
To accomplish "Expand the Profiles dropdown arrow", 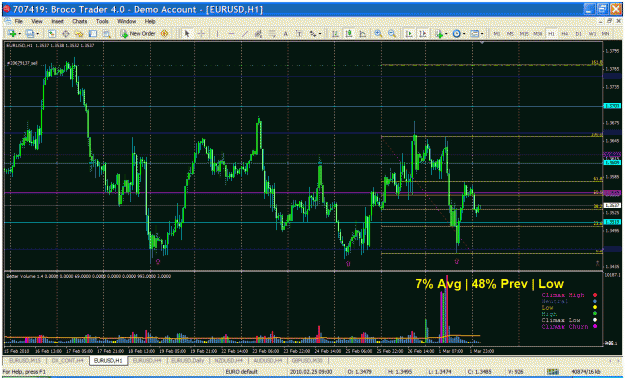I will (x=37, y=34).
